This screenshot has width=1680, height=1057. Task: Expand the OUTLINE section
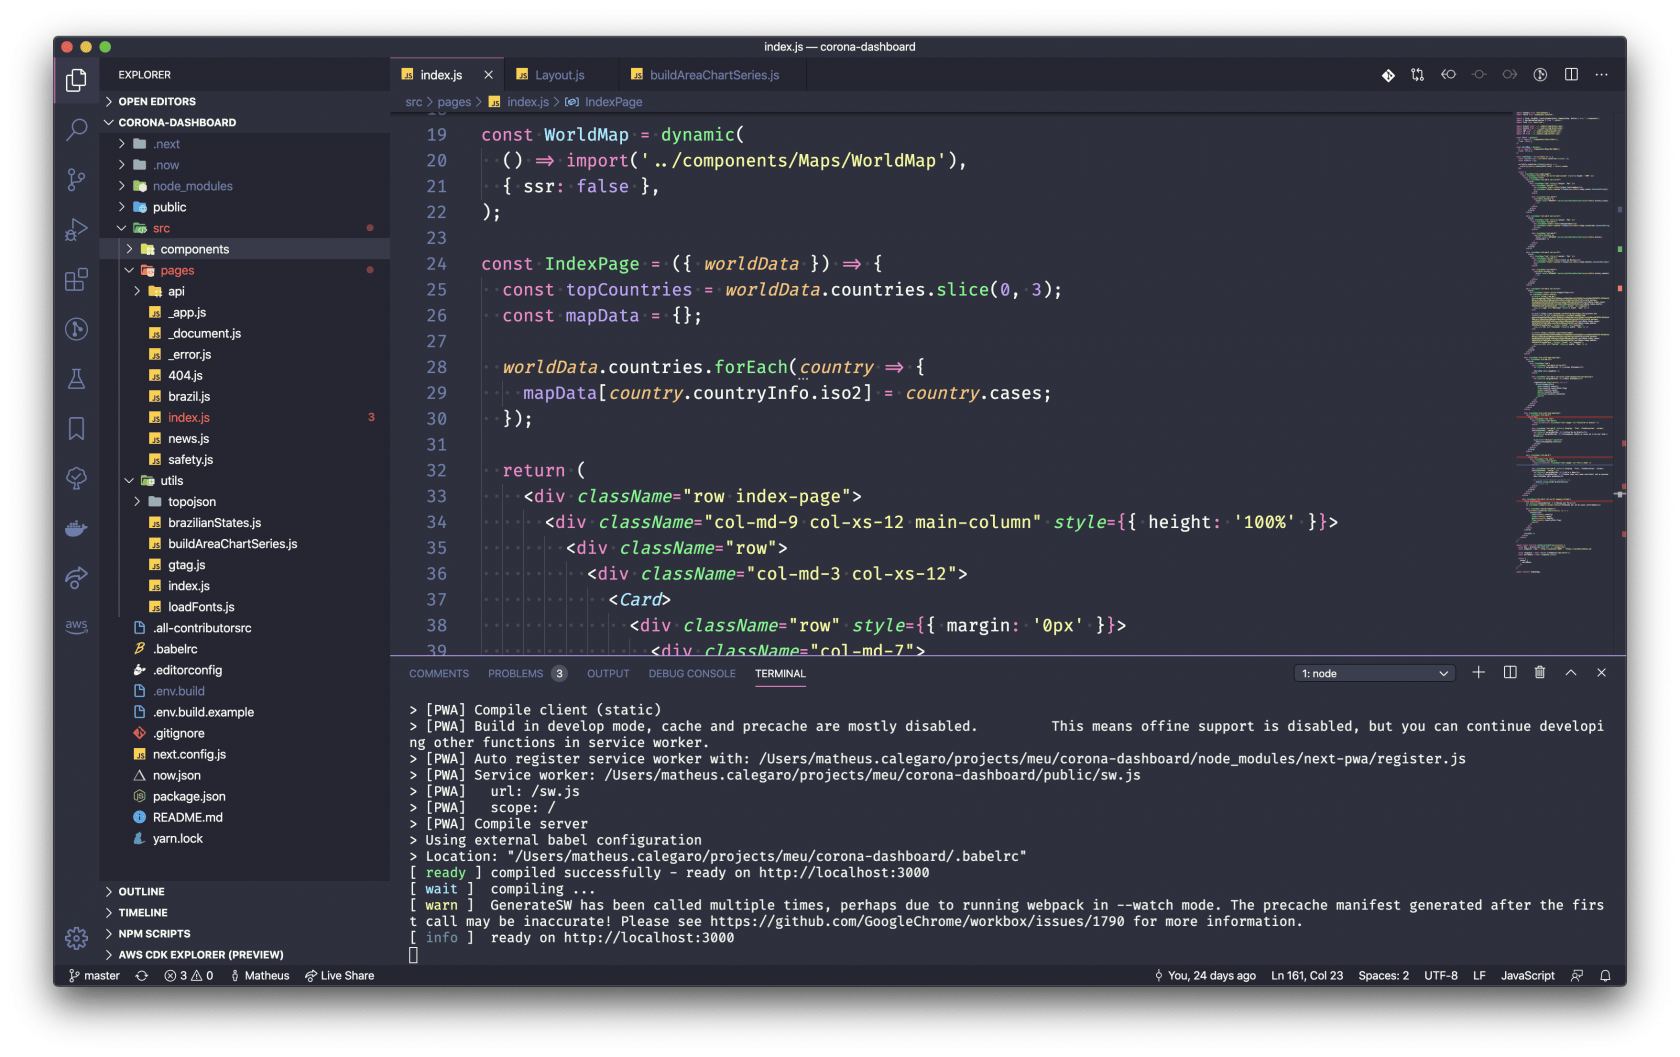click(x=141, y=892)
